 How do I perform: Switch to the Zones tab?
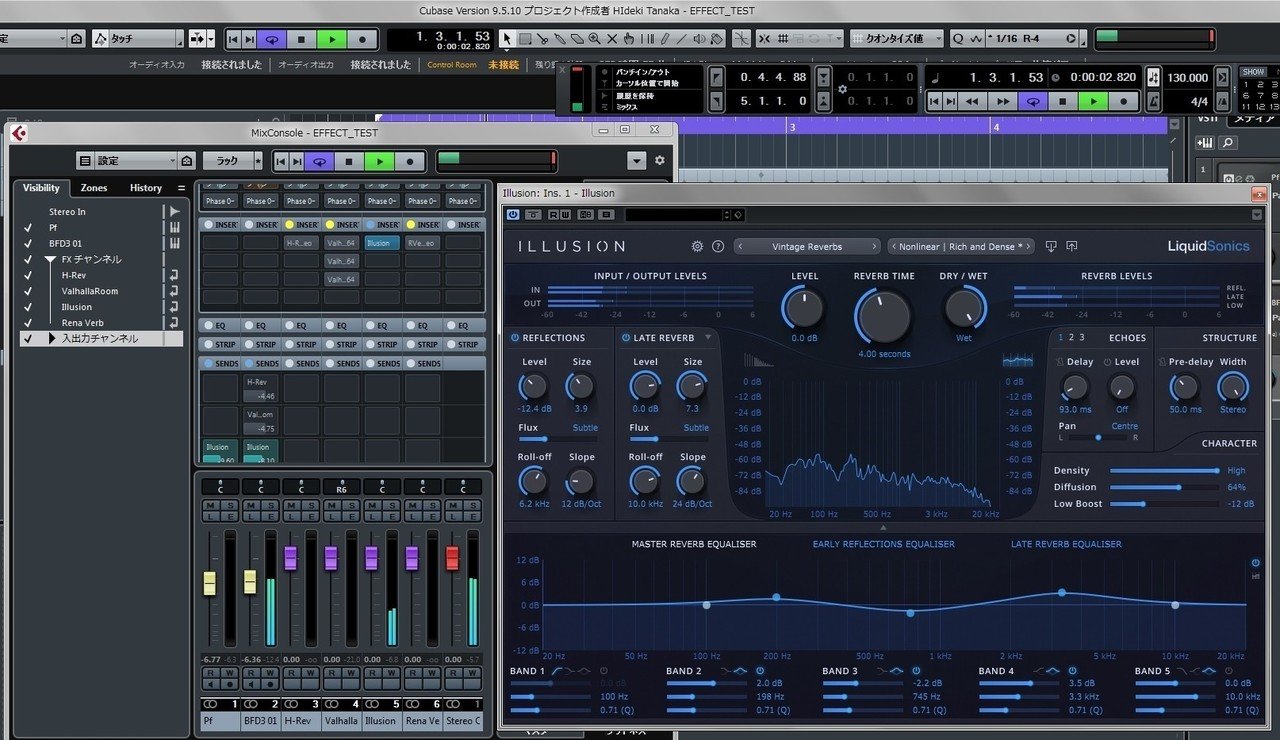pos(94,188)
